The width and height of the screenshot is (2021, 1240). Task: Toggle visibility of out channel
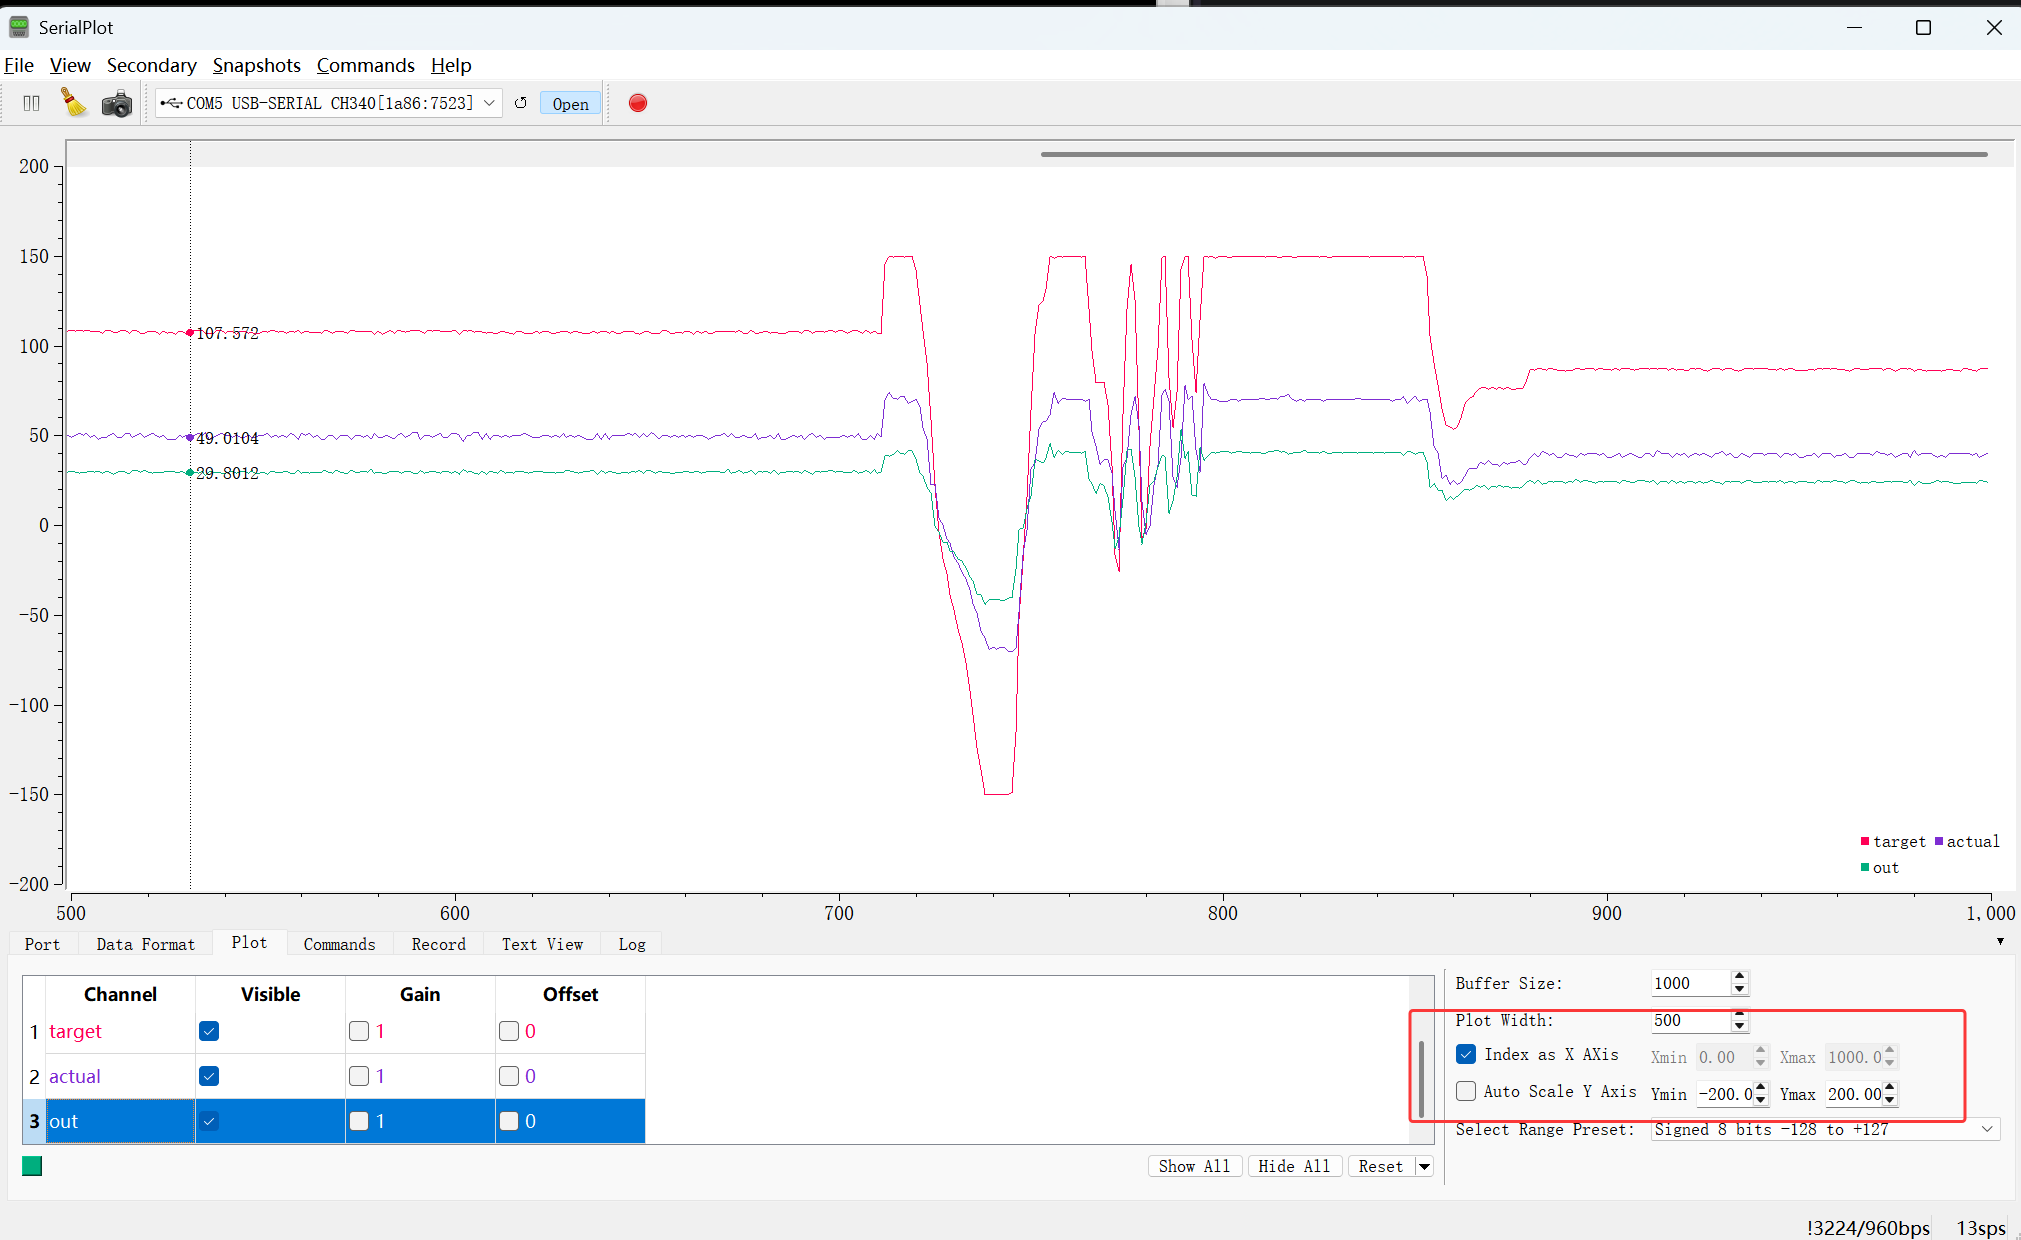(x=209, y=1121)
